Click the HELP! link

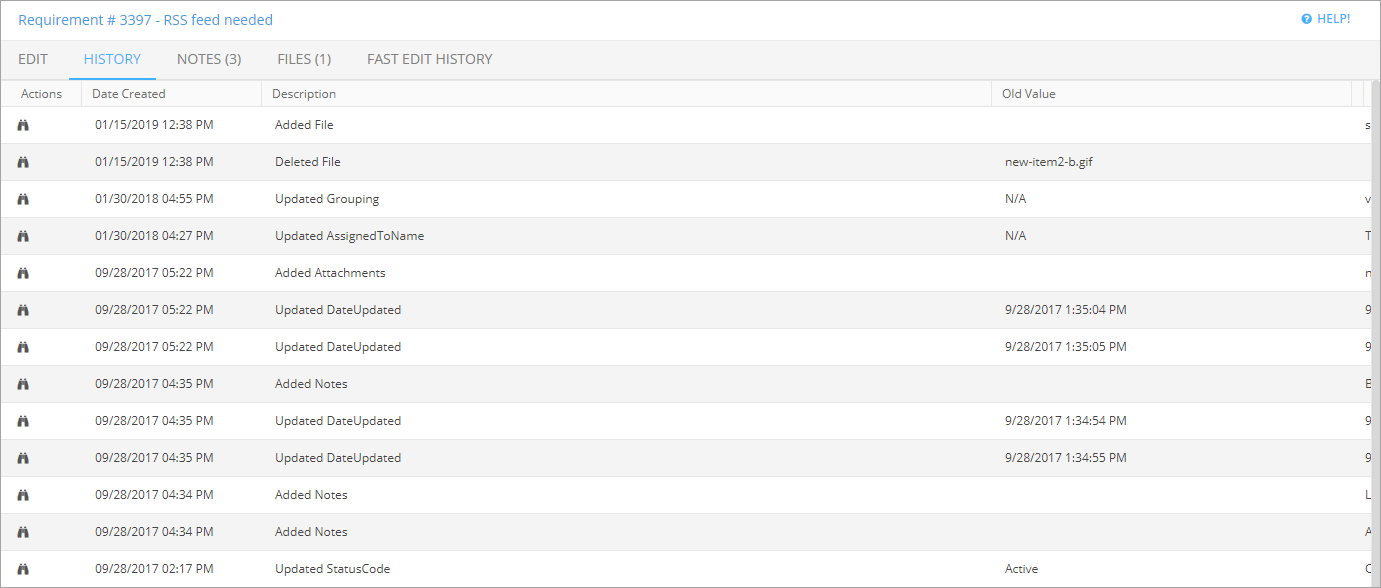click(1333, 19)
